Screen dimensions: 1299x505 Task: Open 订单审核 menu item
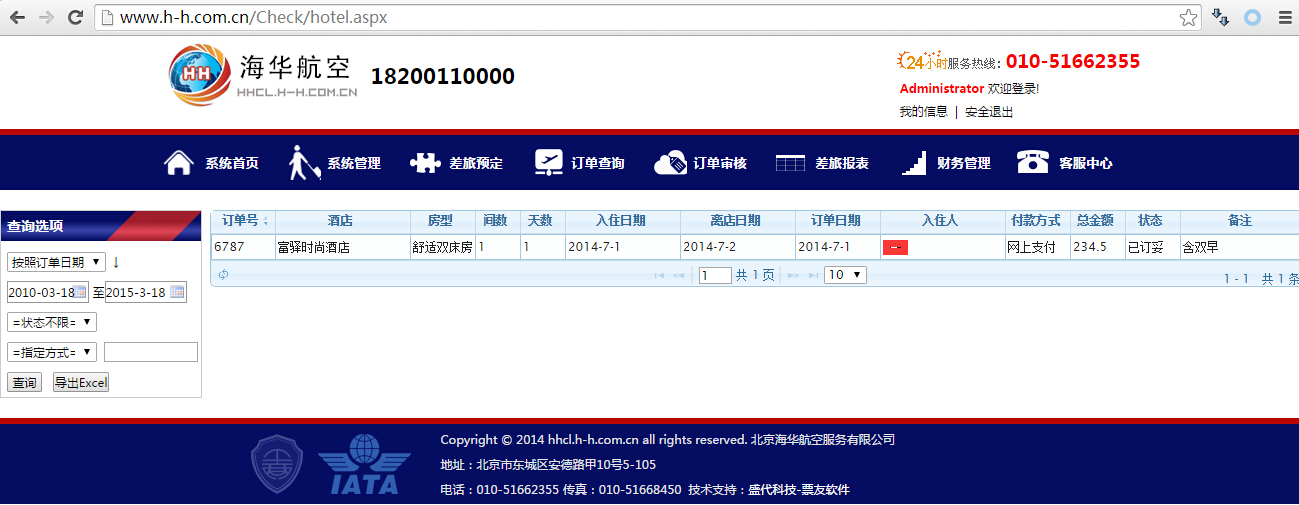[x=720, y=163]
